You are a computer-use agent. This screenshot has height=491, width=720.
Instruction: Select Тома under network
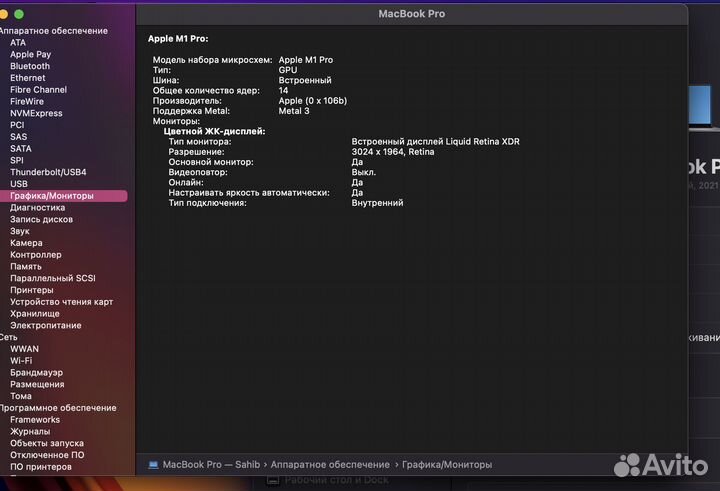tap(21, 396)
